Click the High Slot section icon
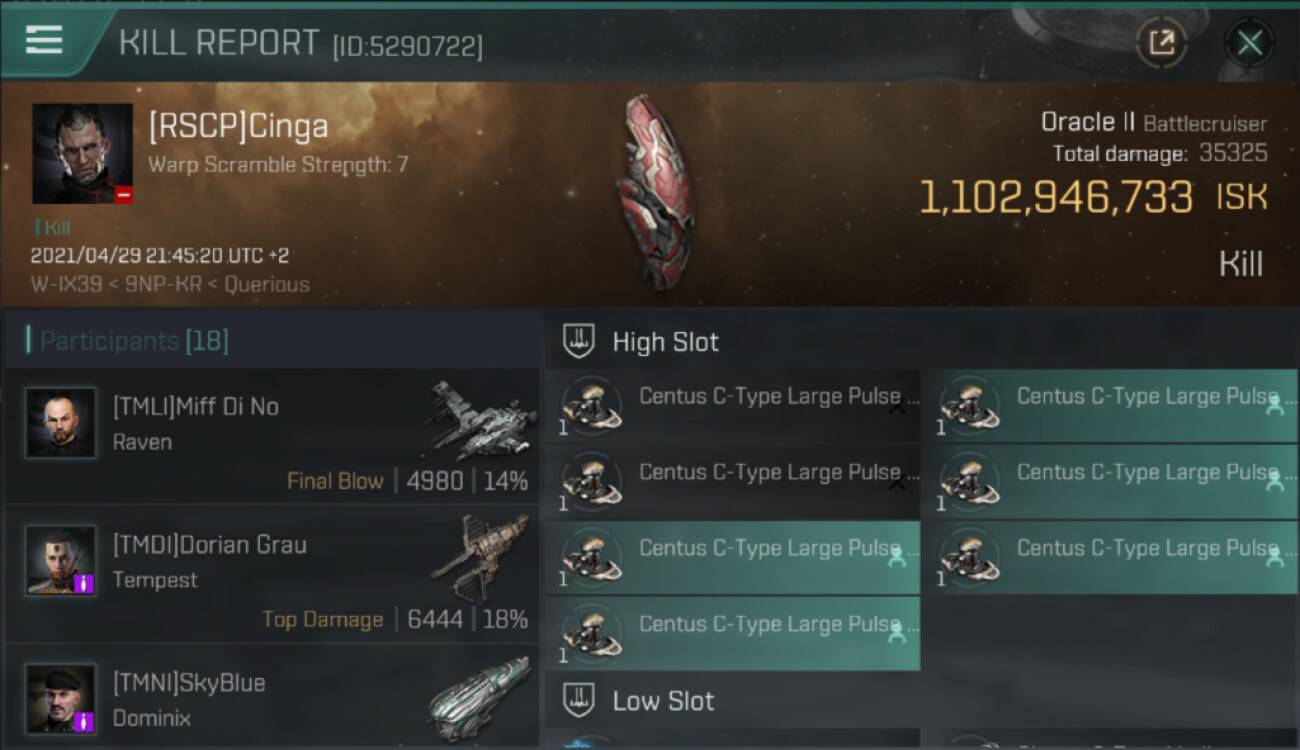The image size is (1300, 750). pyautogui.click(x=579, y=341)
